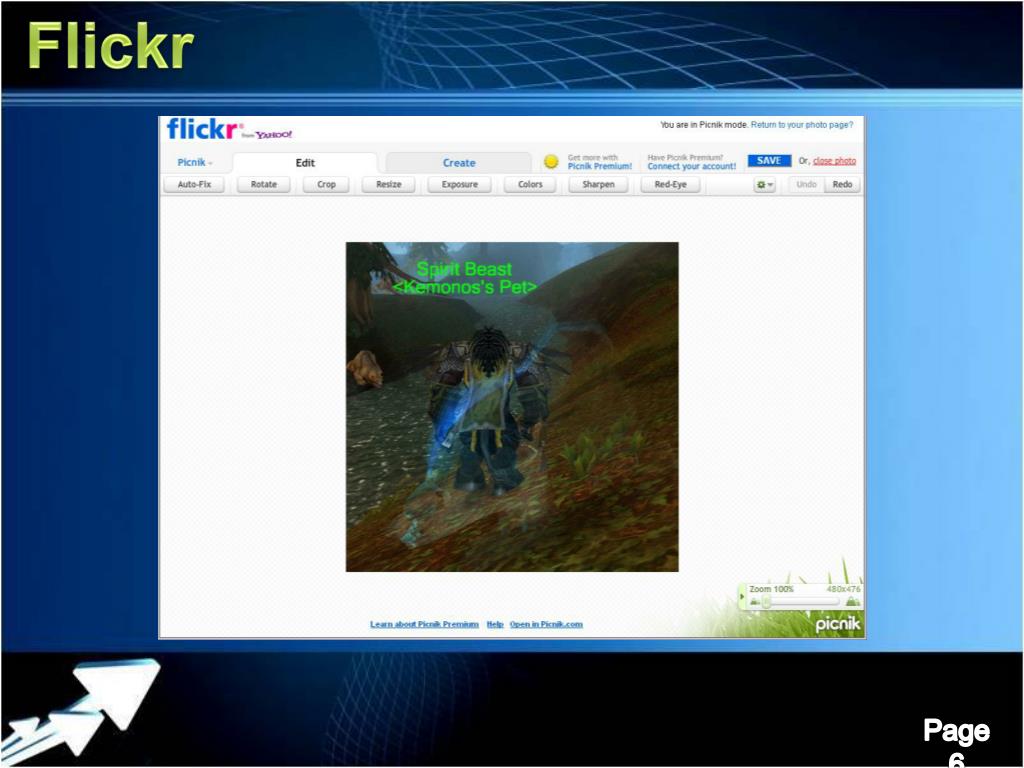Open the Colors adjustment
1024x768 pixels.
(530, 185)
